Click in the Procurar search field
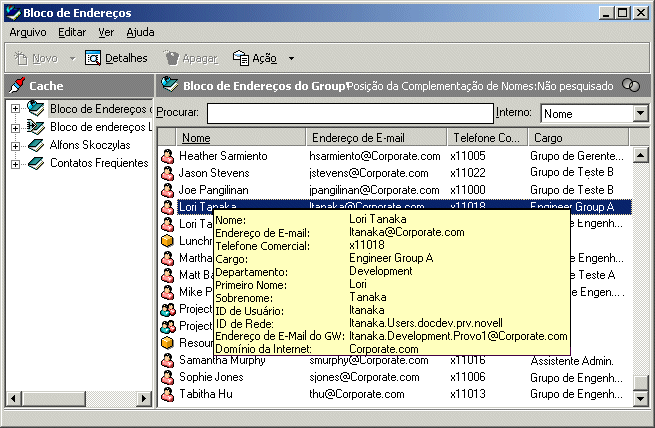The image size is (655, 428). (x=350, y=113)
